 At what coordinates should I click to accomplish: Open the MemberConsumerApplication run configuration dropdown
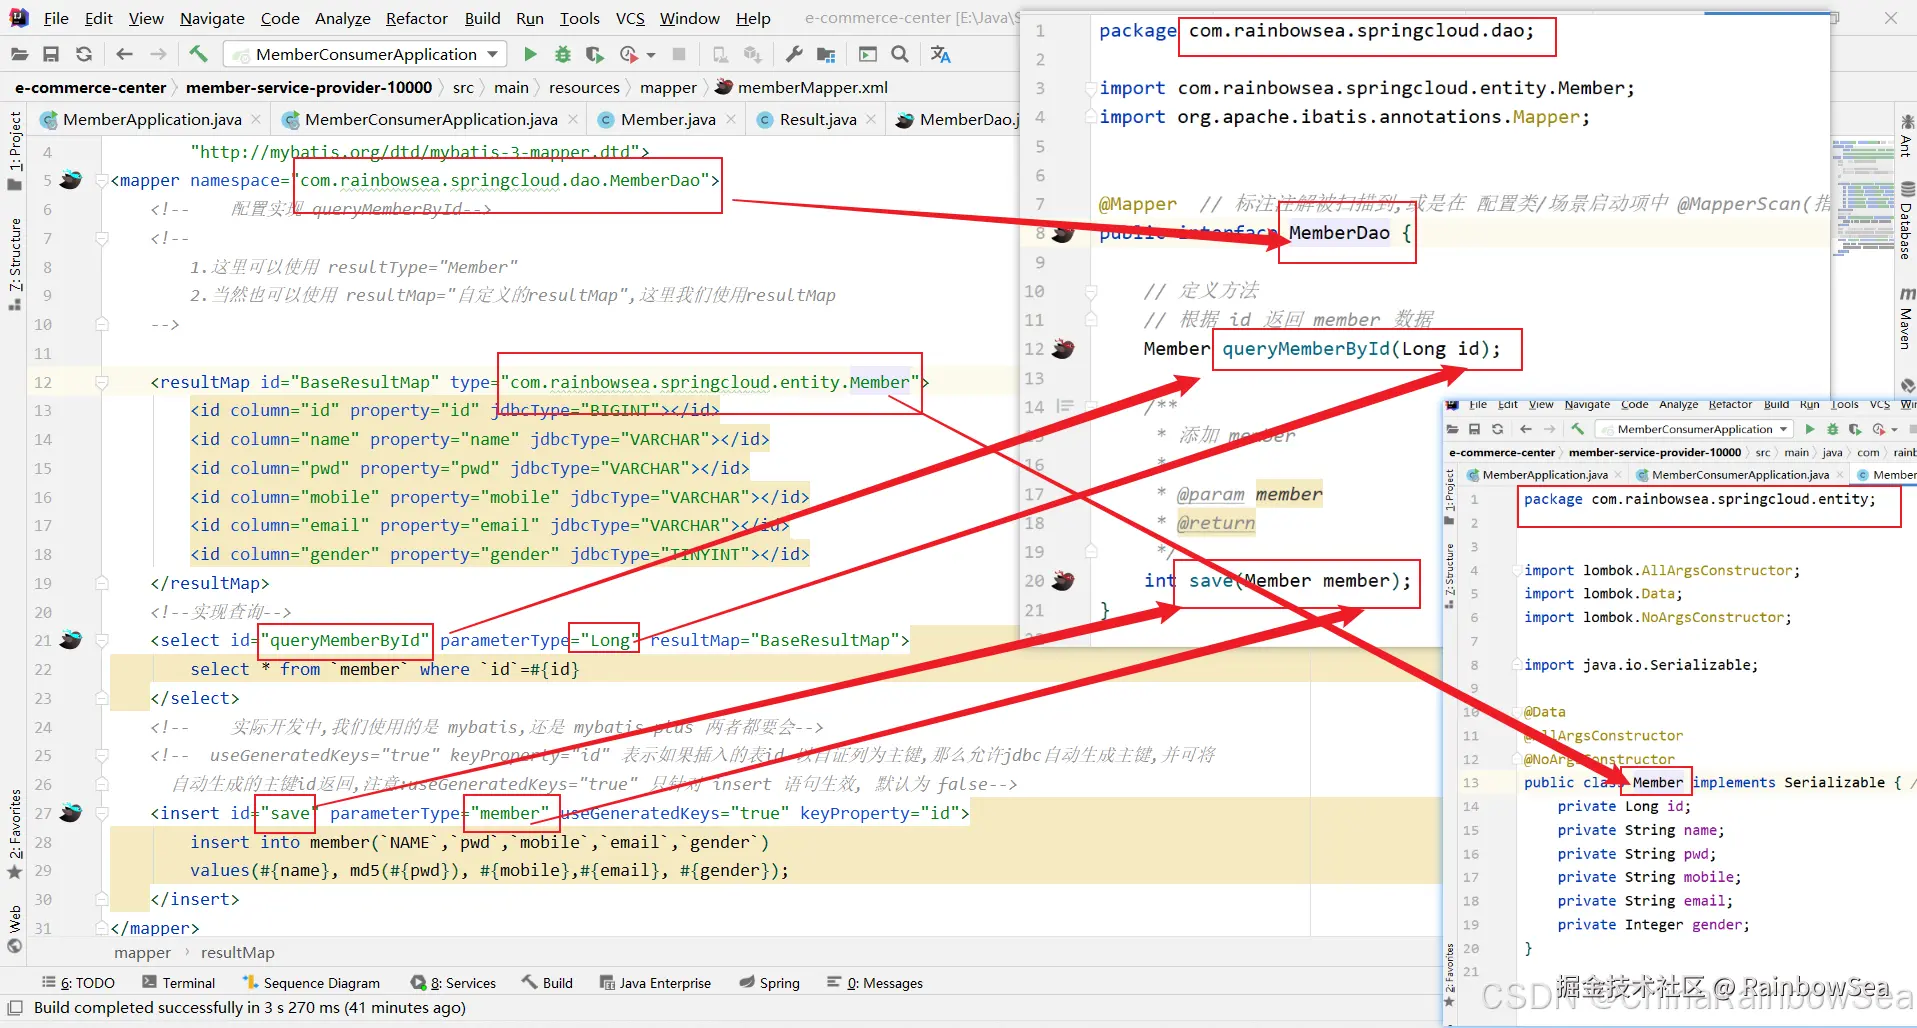(x=365, y=54)
